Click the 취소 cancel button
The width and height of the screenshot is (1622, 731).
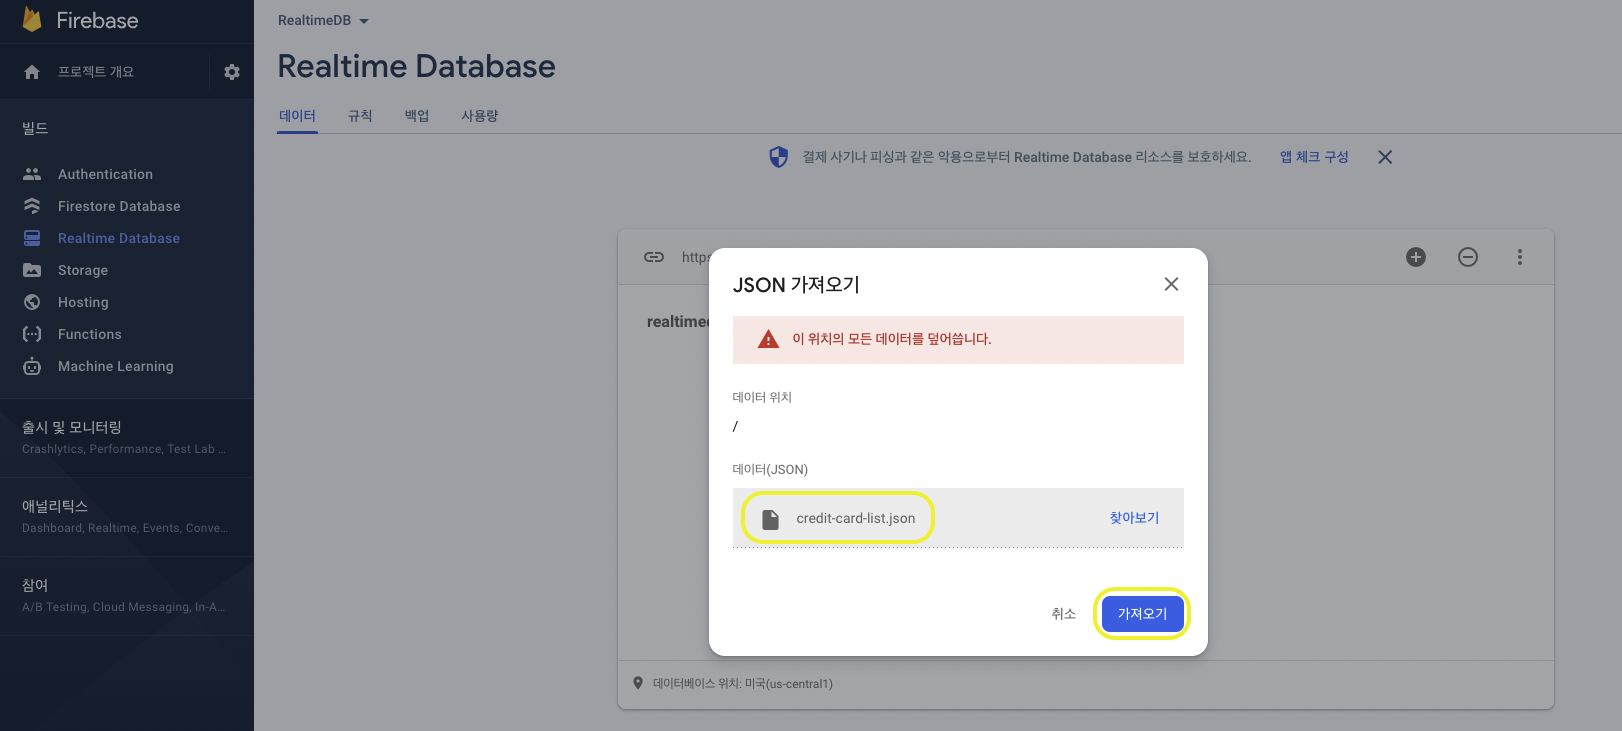coord(1063,614)
